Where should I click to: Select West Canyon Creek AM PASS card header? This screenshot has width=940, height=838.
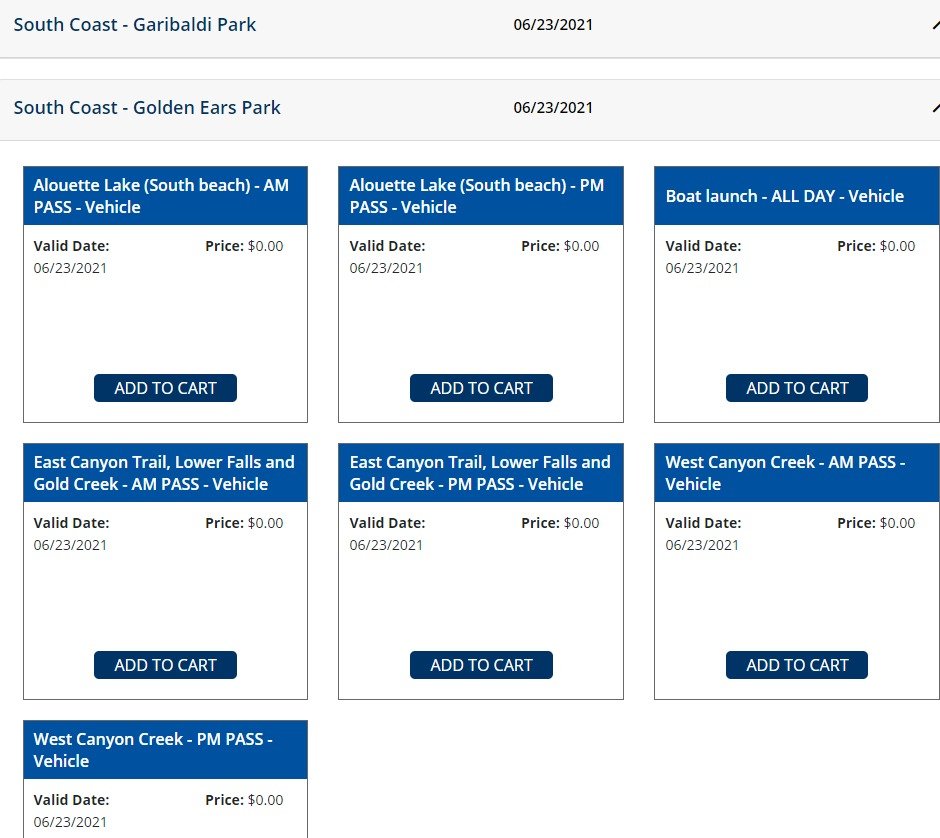coord(797,473)
